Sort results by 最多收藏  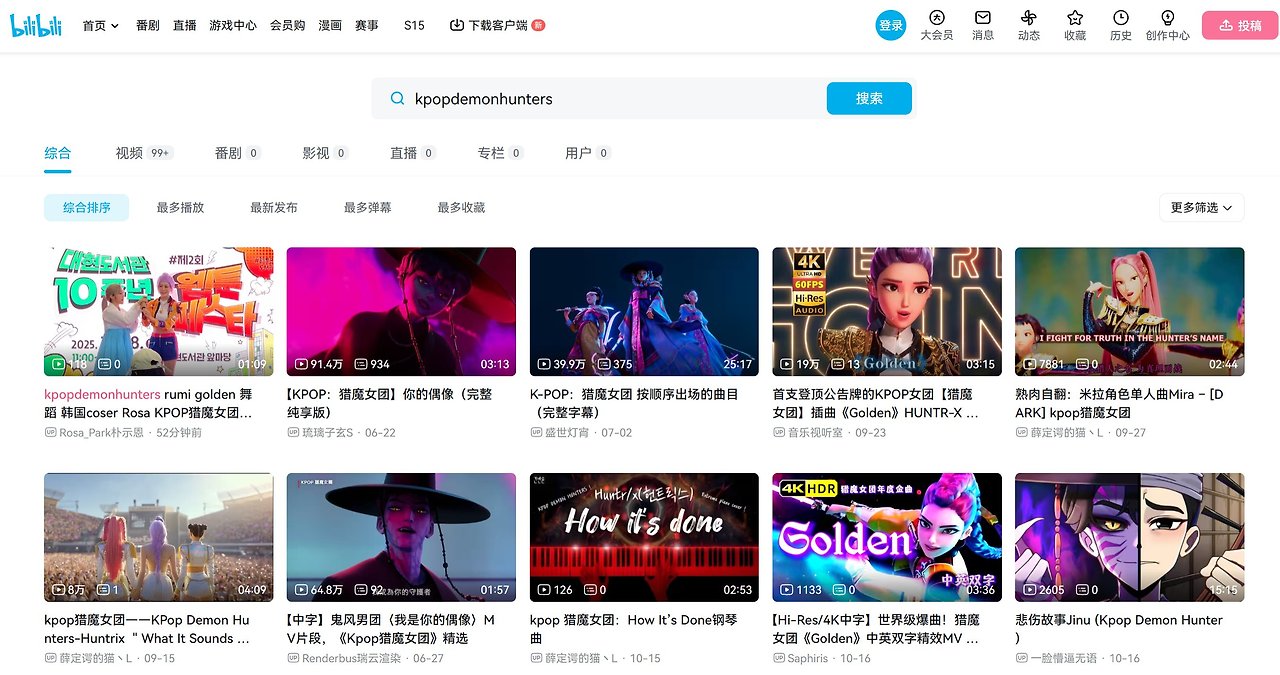pos(461,207)
